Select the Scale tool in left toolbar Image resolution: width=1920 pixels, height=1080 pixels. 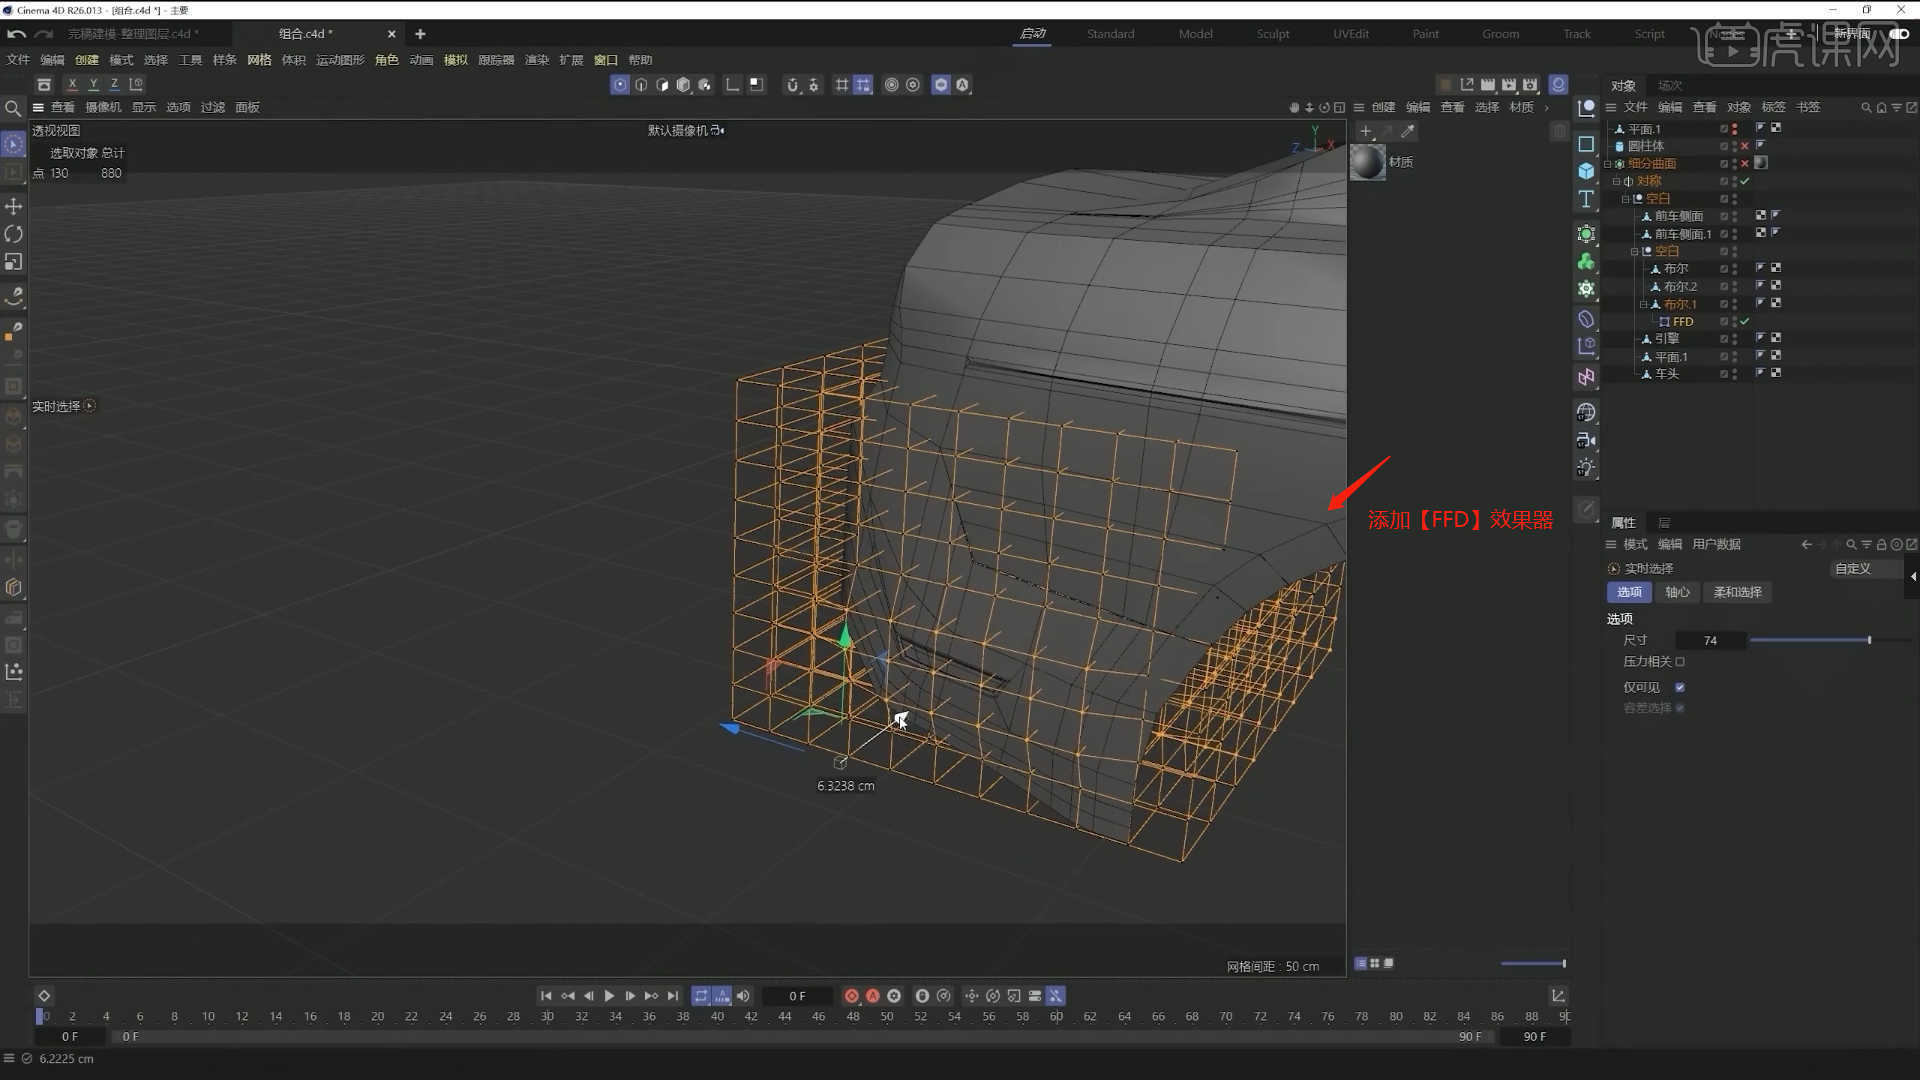coord(14,262)
